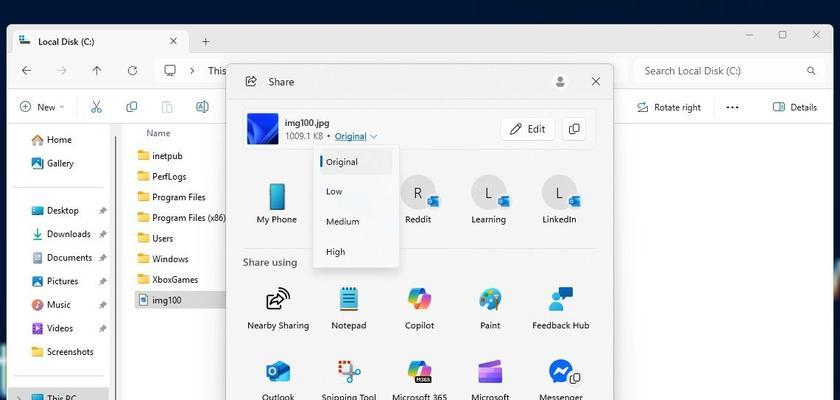840x400 pixels.
Task: Click the Edit button
Action: pos(528,129)
